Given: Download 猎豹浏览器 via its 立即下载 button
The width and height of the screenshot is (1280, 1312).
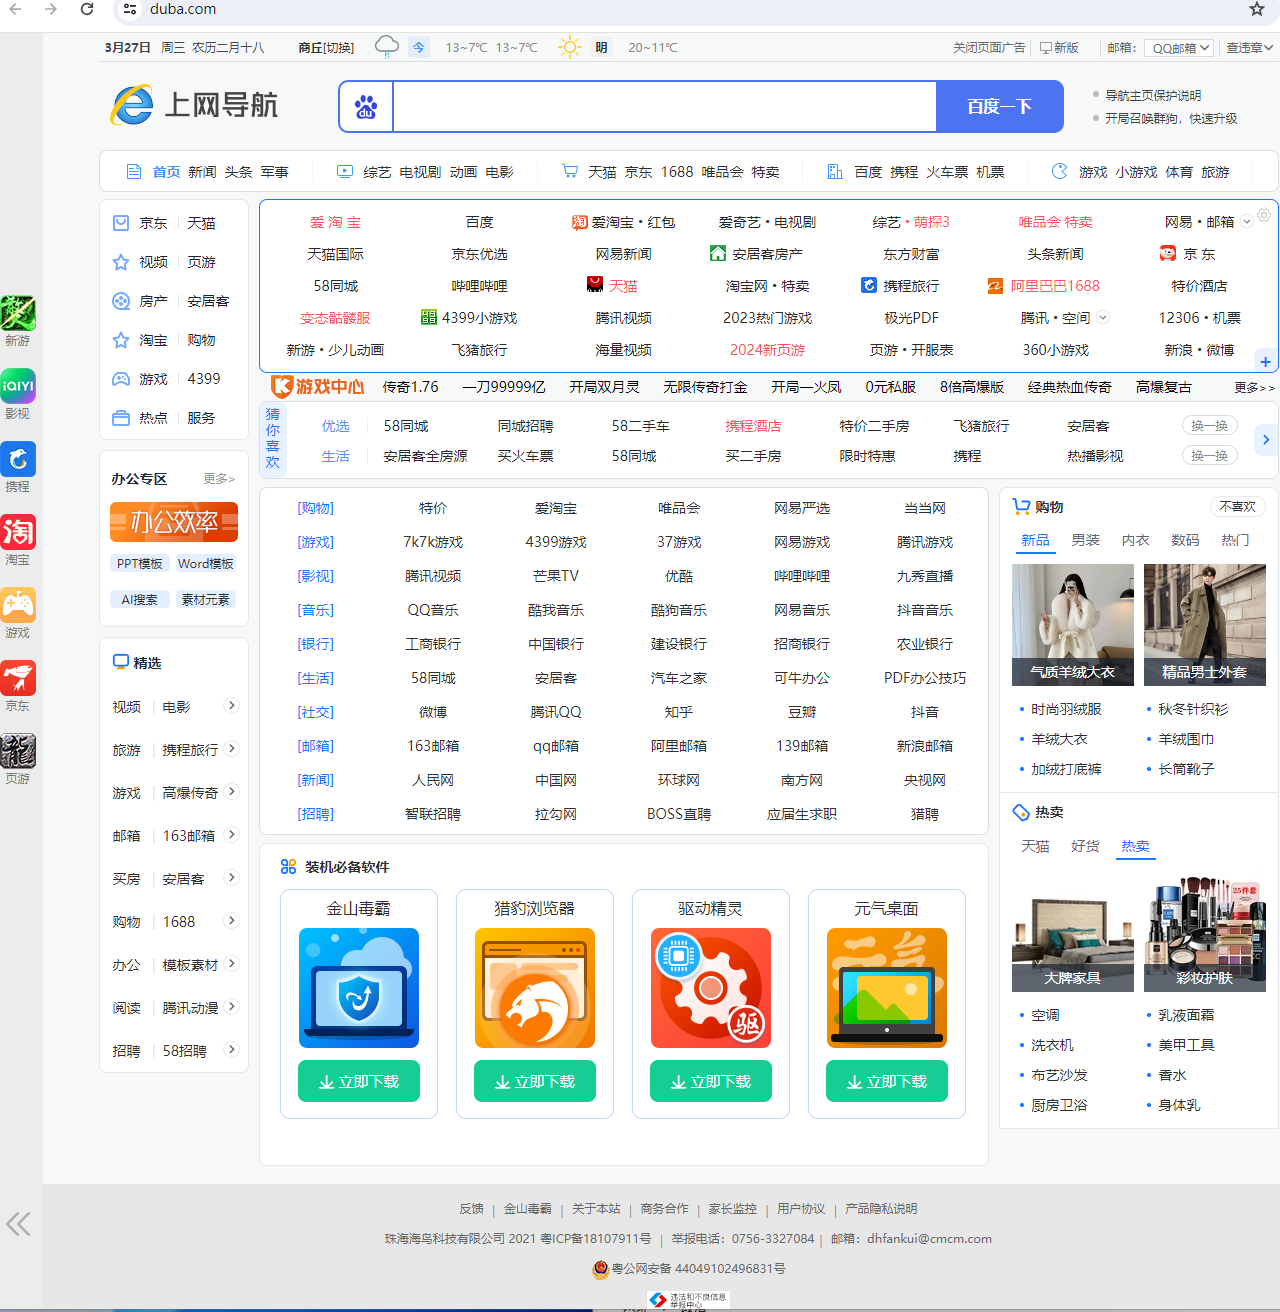Looking at the screenshot, I should 534,1080.
